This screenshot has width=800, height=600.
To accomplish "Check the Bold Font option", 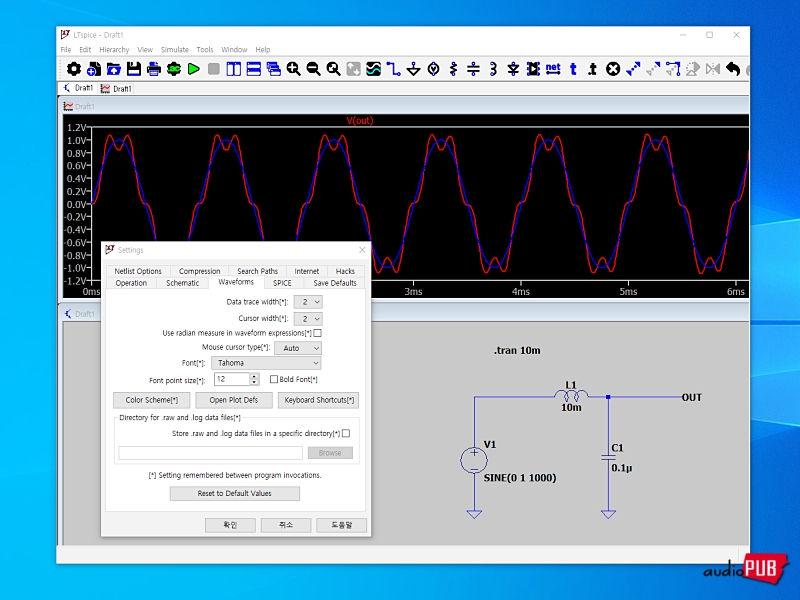I will point(273,380).
